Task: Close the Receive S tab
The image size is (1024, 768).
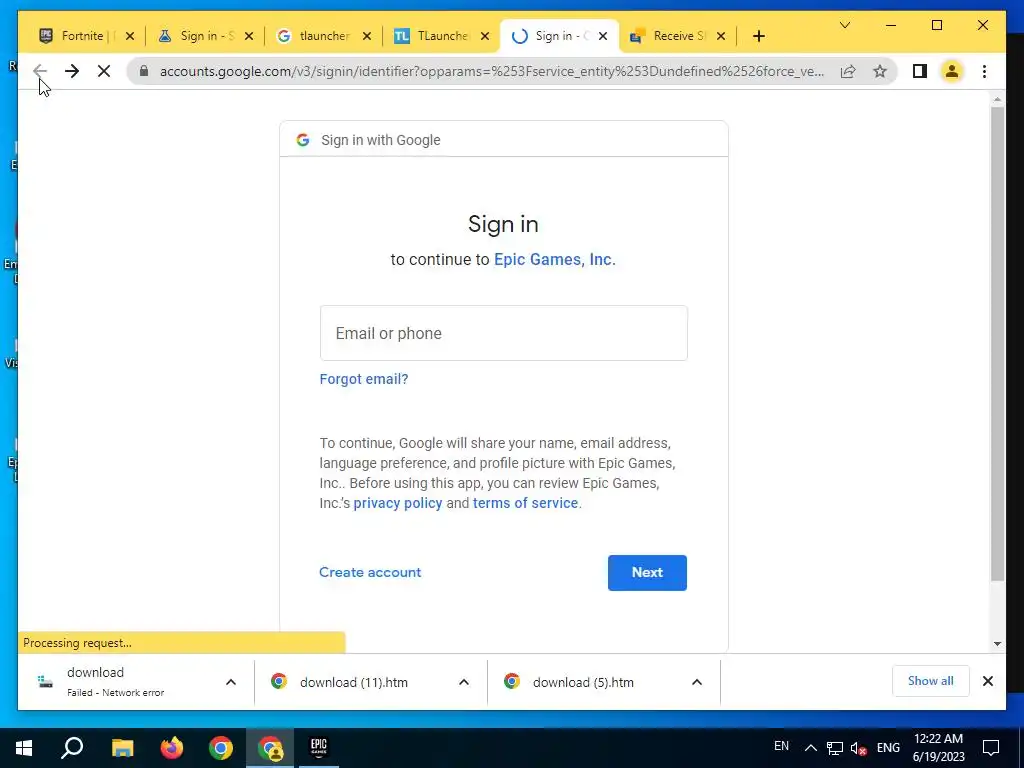Action: [x=721, y=36]
